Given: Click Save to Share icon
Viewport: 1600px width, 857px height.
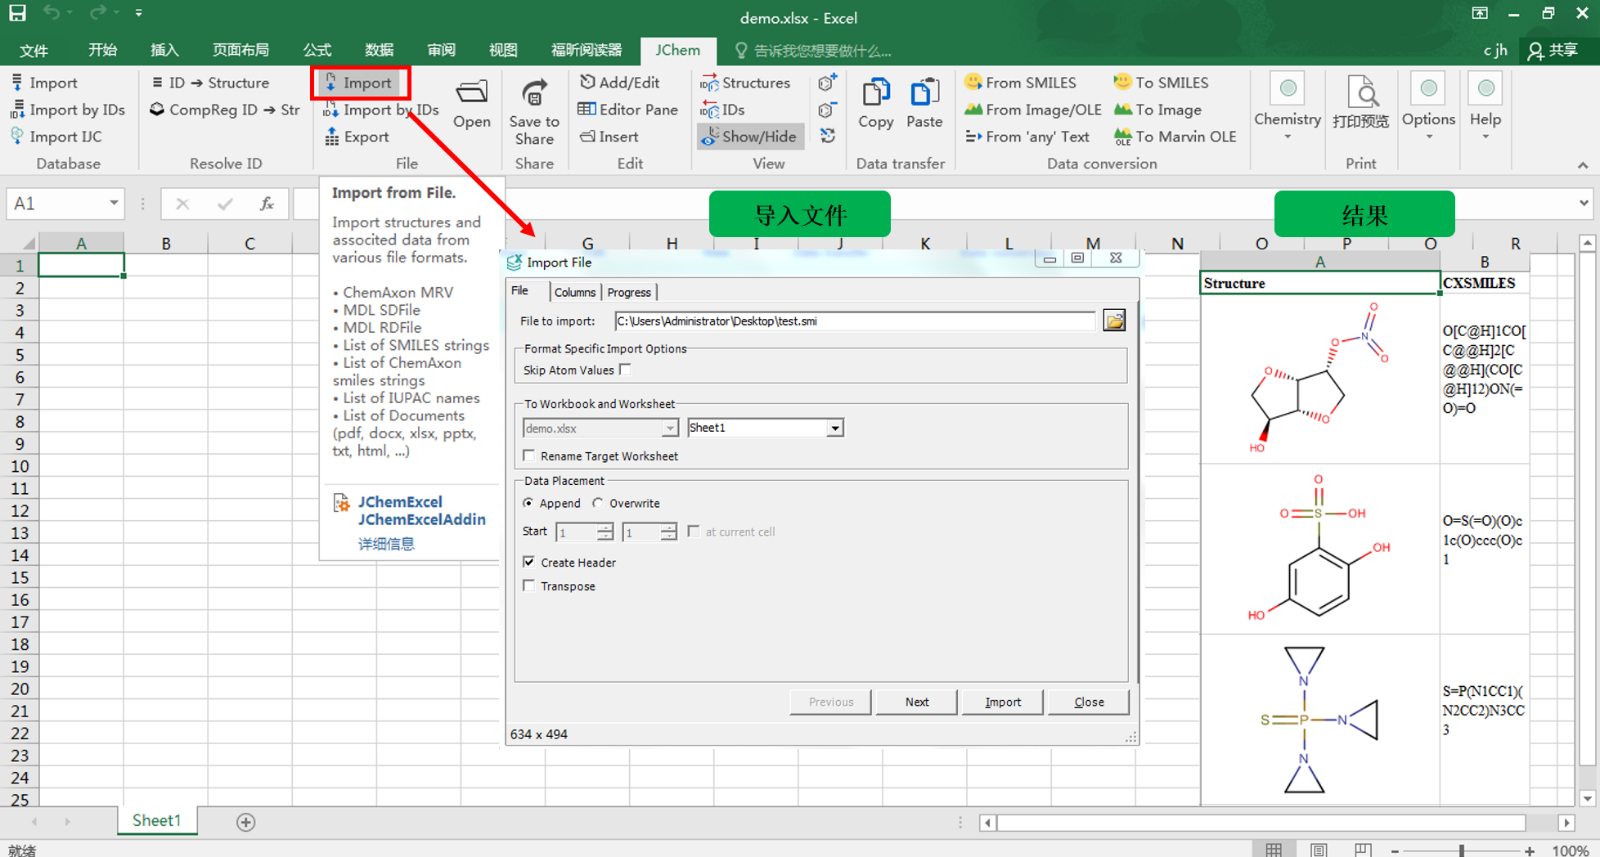Looking at the screenshot, I should (x=534, y=111).
